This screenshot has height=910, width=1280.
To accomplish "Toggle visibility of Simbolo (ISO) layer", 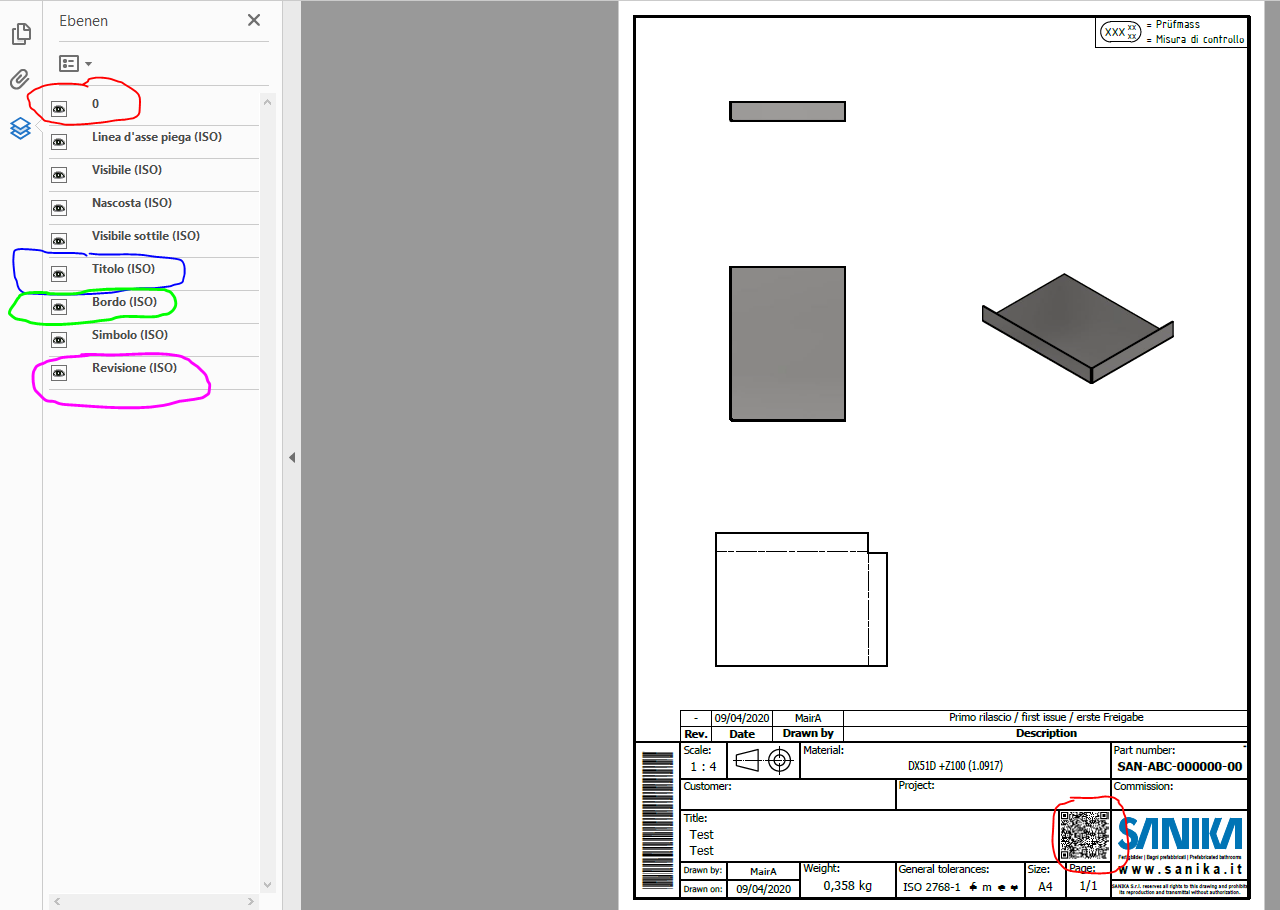I will point(61,339).
